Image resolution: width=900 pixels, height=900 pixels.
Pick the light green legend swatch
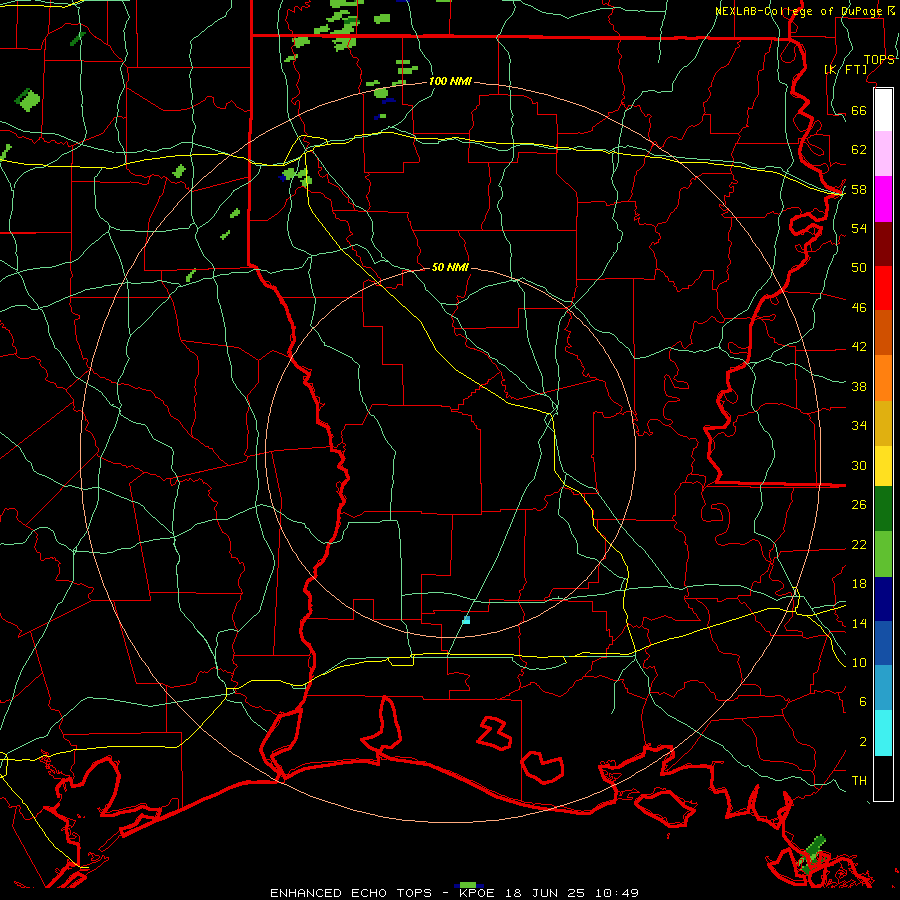[x=883, y=554]
